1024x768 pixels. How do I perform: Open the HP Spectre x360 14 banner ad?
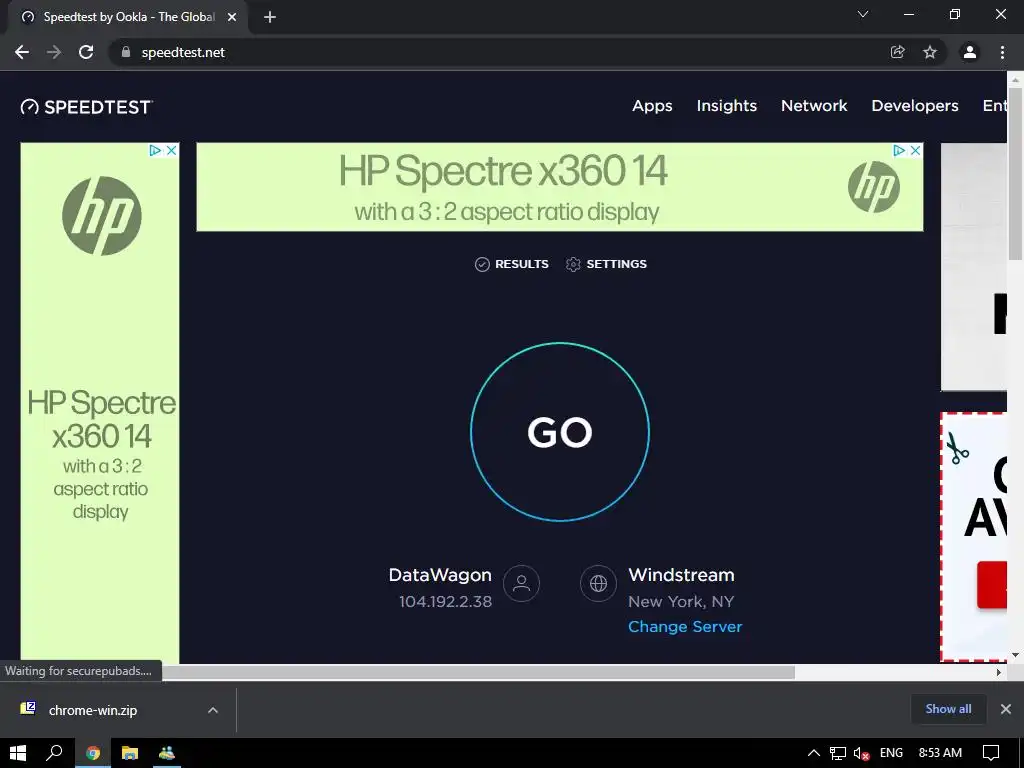[x=560, y=187]
